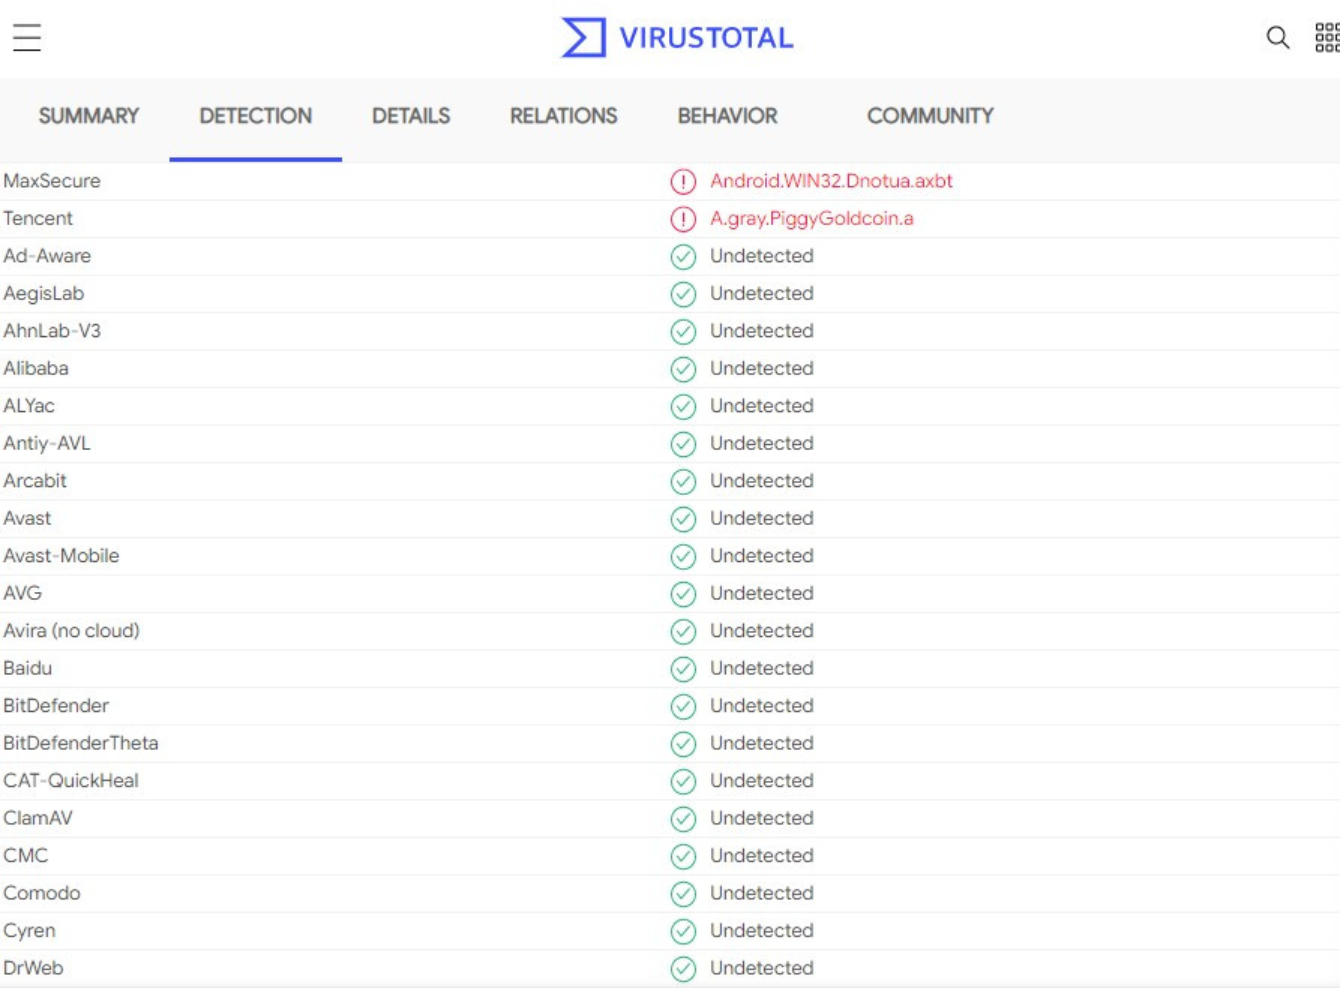Switch to the Summary tab
The image size is (1340, 989).
89,116
